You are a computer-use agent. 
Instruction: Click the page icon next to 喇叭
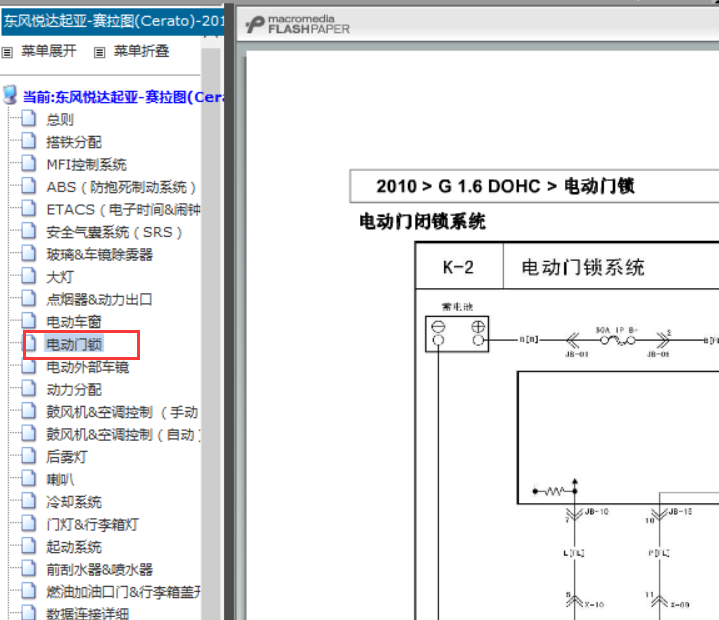(29, 478)
